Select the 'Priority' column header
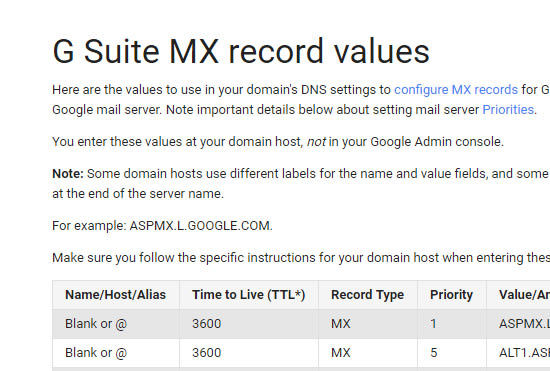The width and height of the screenshot is (550, 371). click(x=451, y=295)
